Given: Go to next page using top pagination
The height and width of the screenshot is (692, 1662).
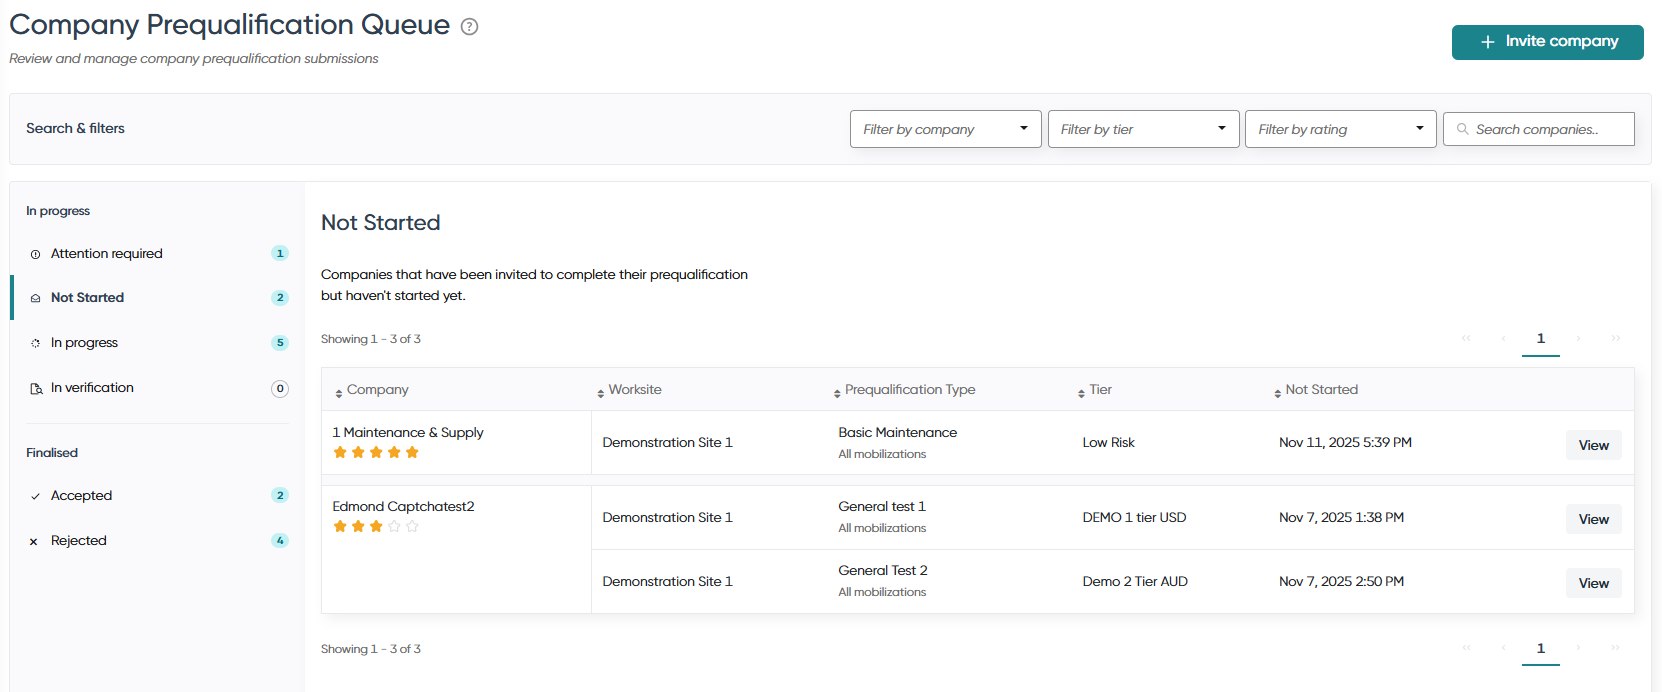Looking at the screenshot, I should click(x=1578, y=338).
